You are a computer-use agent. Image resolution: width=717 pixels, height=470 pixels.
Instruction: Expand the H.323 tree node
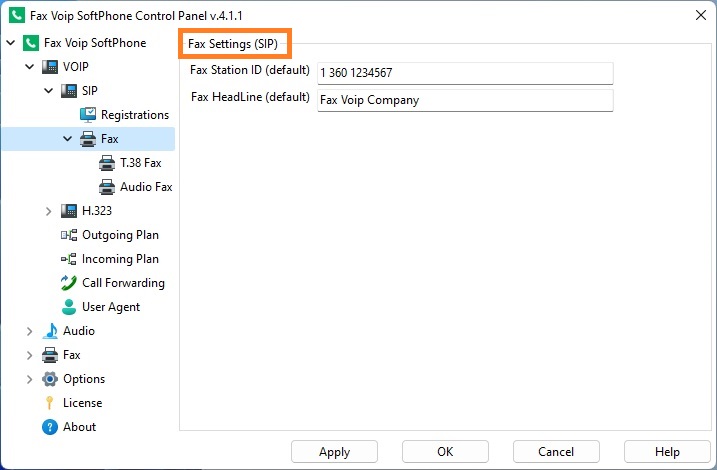[48, 211]
